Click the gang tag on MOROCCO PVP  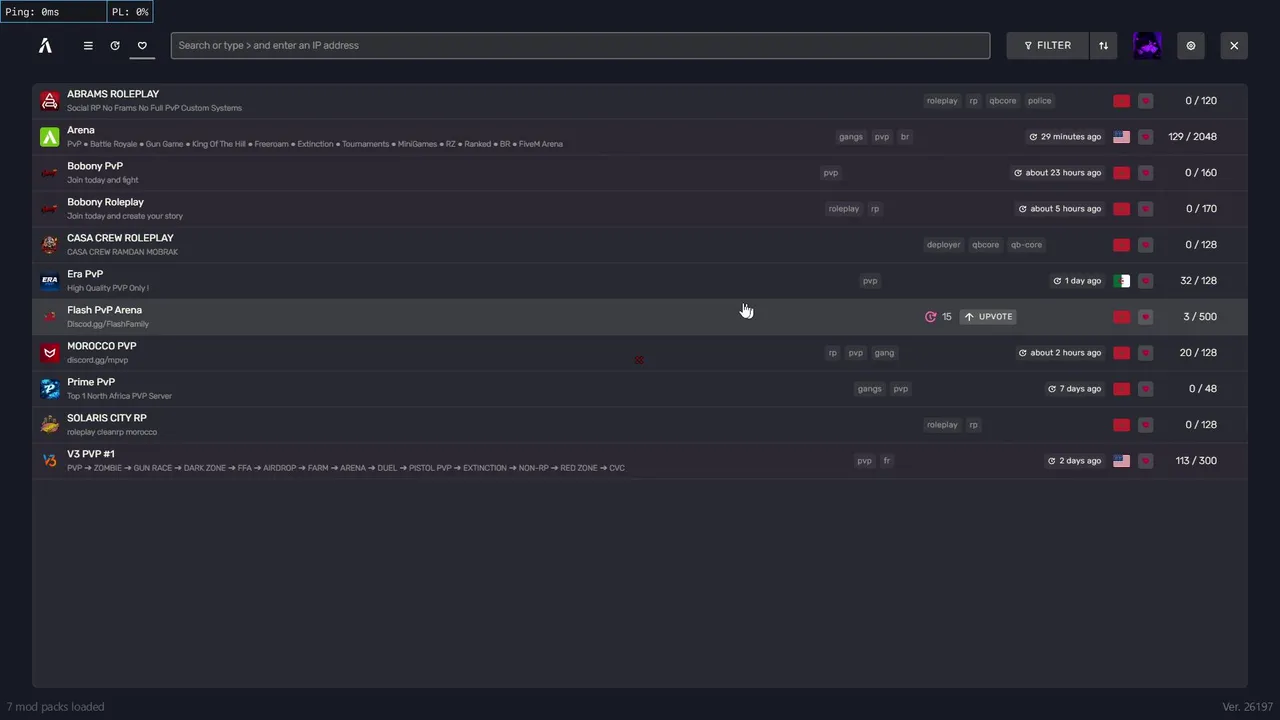pos(884,352)
